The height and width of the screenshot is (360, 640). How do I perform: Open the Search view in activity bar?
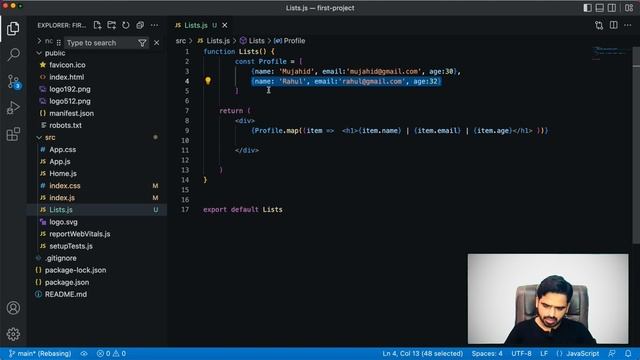pyautogui.click(x=13, y=54)
